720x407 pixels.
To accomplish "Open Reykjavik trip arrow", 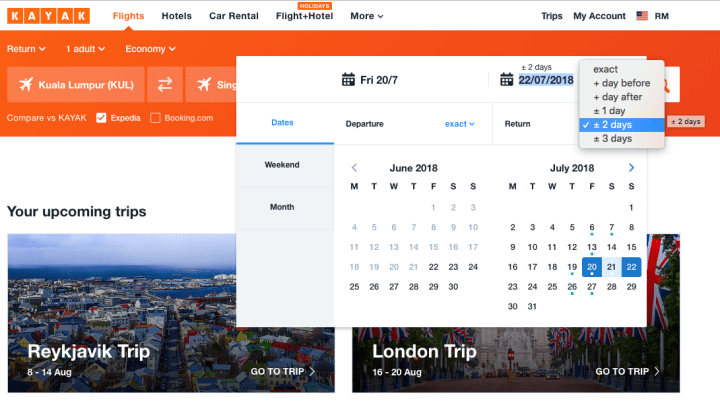I will pyautogui.click(x=312, y=371).
